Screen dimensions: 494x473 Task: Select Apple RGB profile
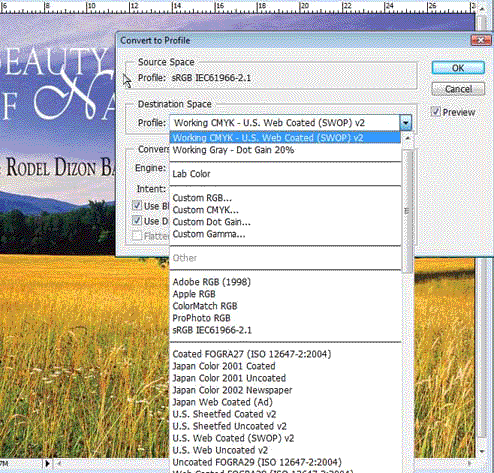285,294
